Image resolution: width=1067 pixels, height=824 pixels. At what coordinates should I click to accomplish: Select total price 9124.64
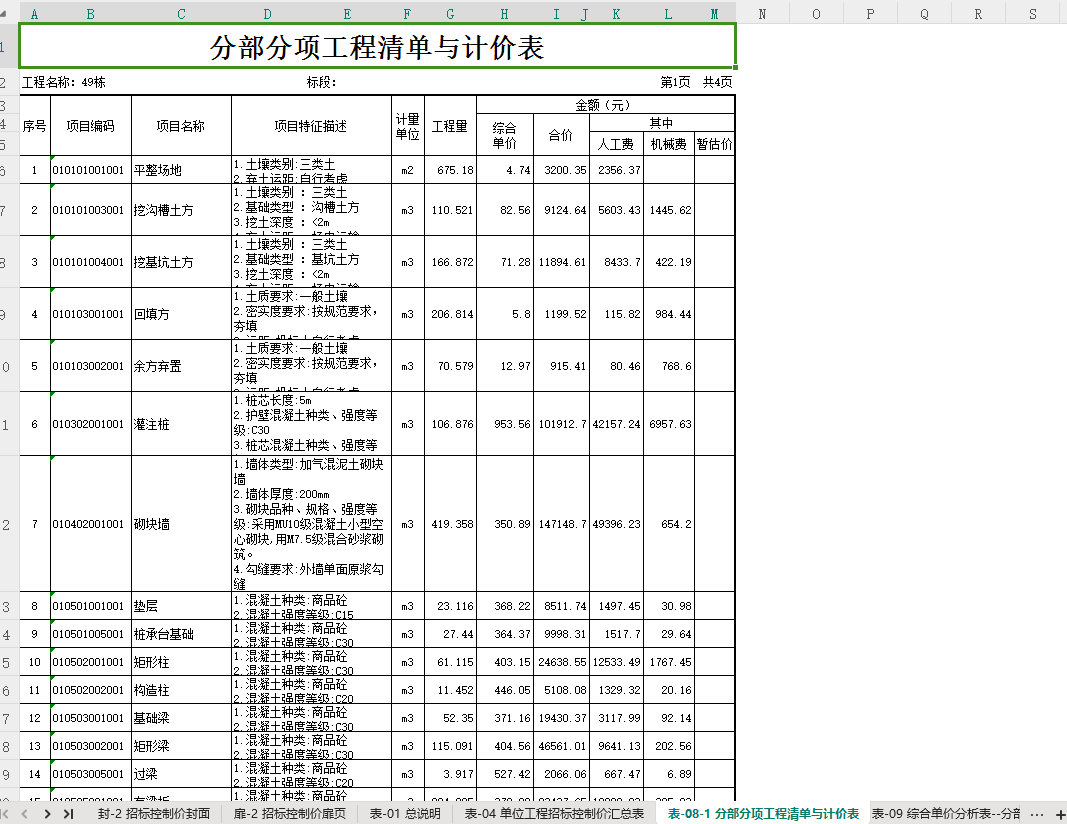coord(561,210)
